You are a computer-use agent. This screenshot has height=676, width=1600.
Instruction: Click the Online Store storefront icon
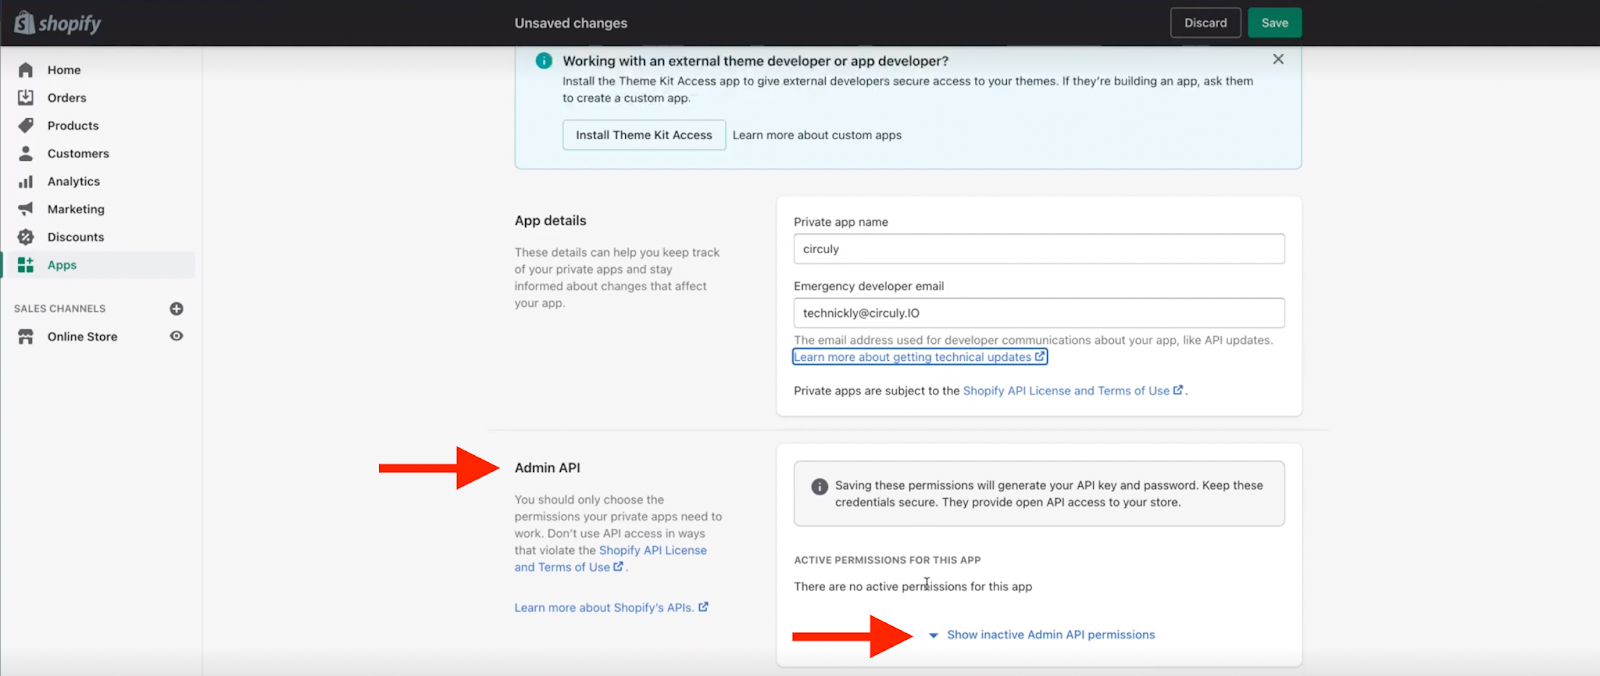pyautogui.click(x=26, y=337)
